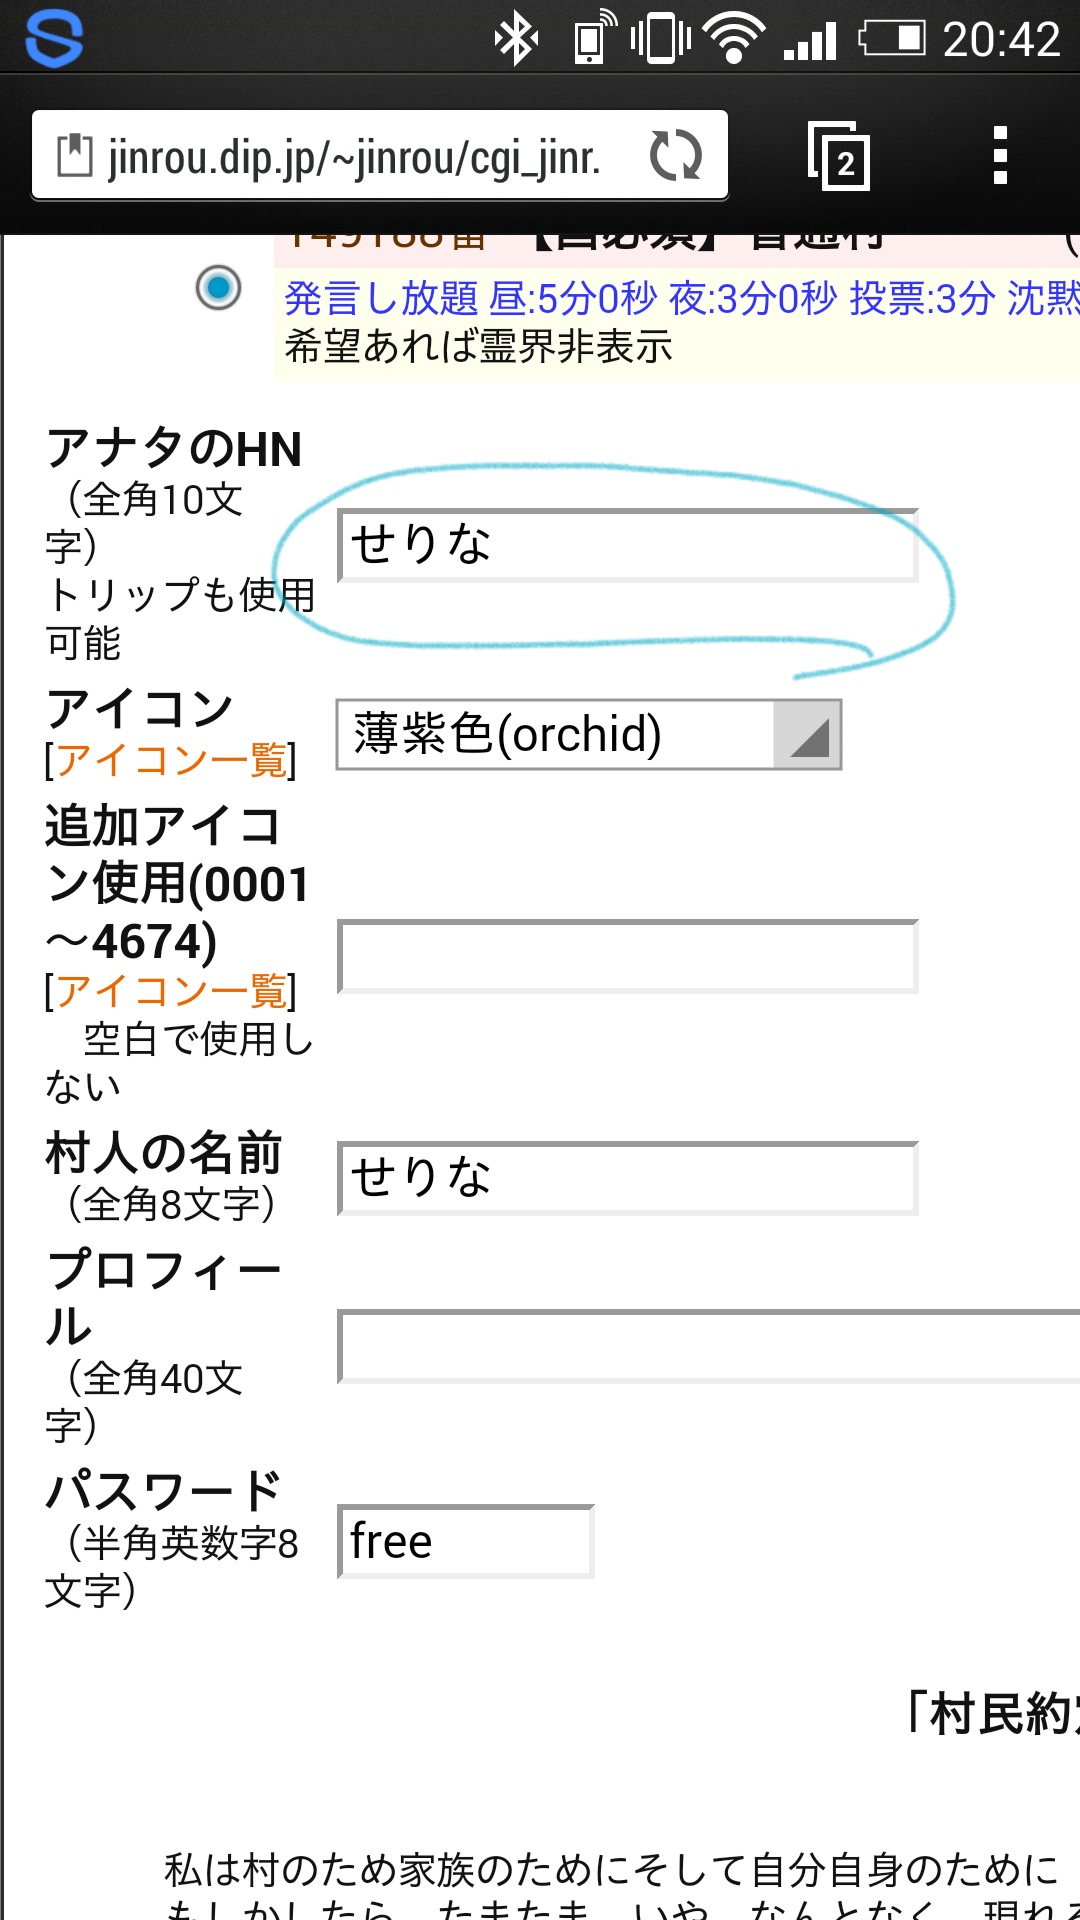The height and width of the screenshot is (1920, 1080).
Task: Open アイコン一覧 link under 追加アイコン使用
Action: click(171, 992)
